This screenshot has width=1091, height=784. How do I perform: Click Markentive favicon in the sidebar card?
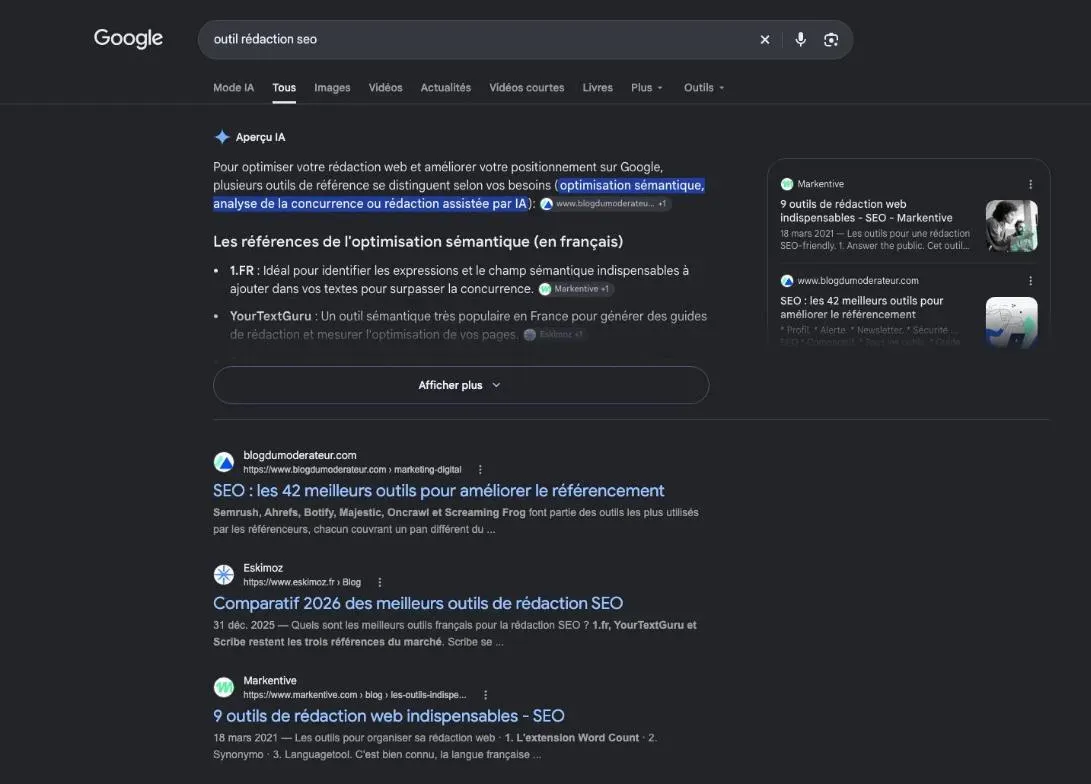787,184
